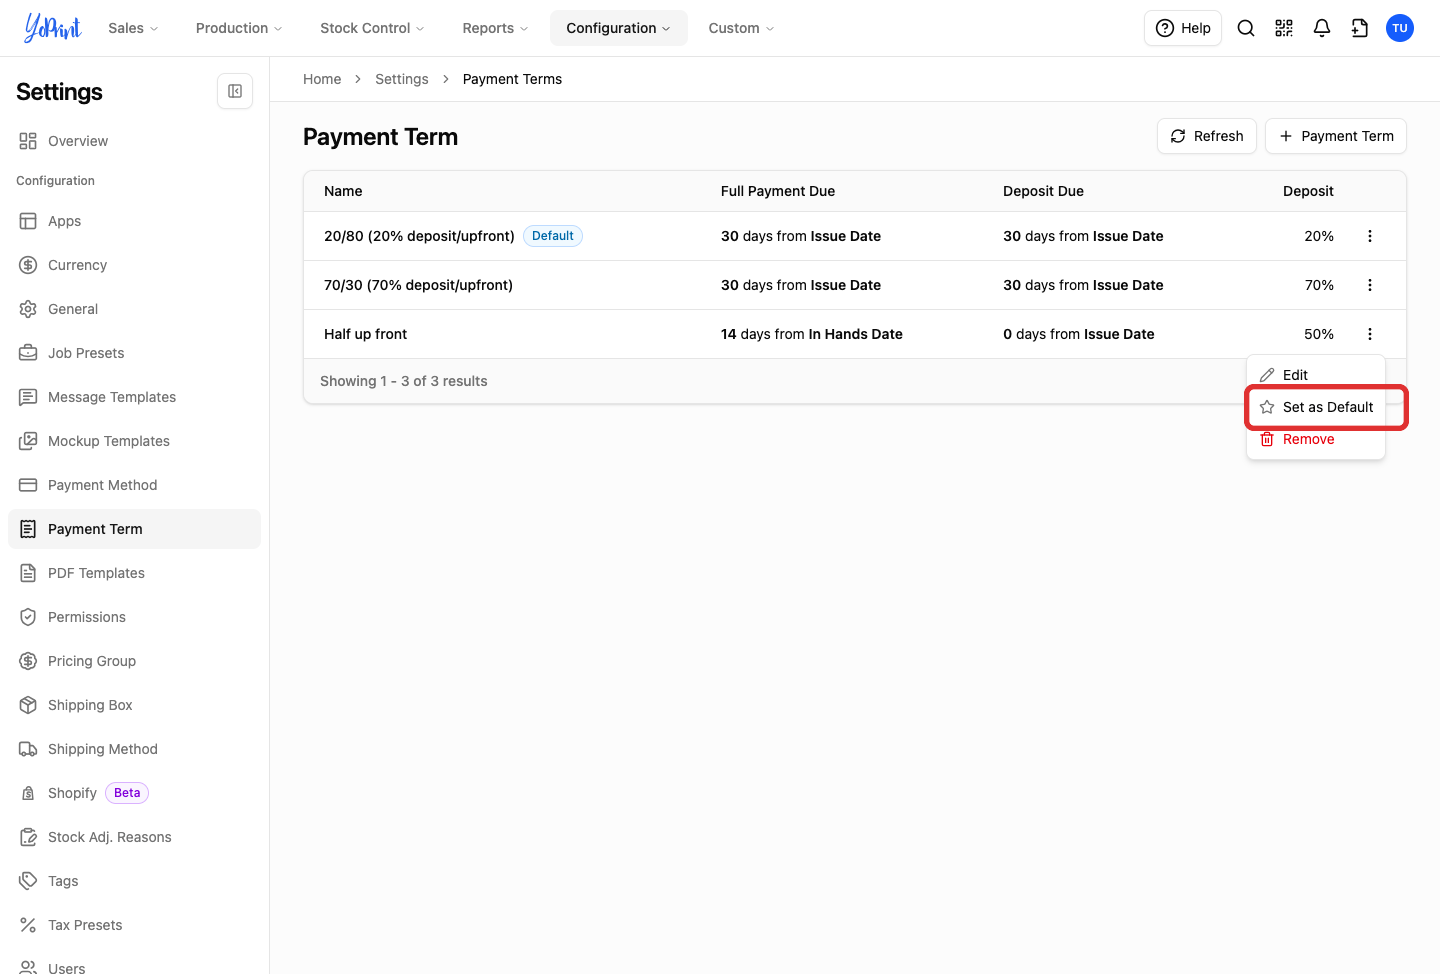The height and width of the screenshot is (974, 1440).
Task: Choose Remove from the row menu
Action: (x=1316, y=439)
